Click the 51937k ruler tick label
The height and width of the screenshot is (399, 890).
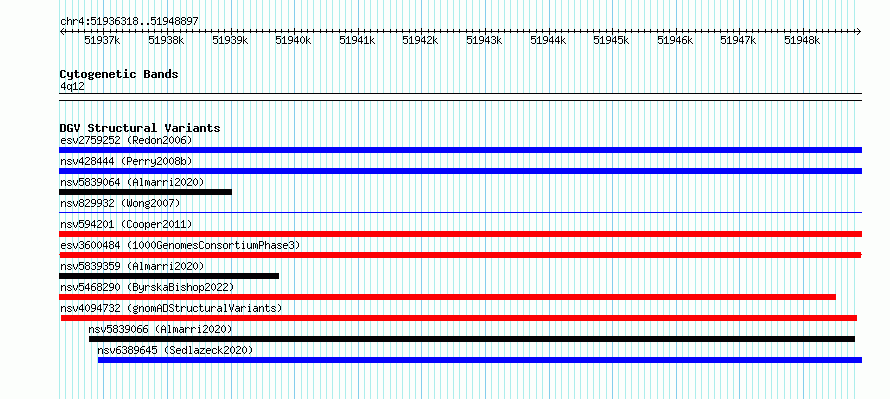pos(102,40)
